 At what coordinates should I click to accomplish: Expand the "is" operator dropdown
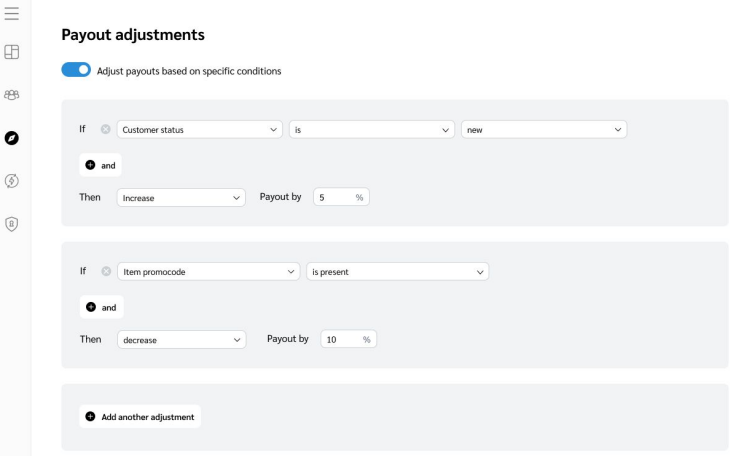coord(371,130)
